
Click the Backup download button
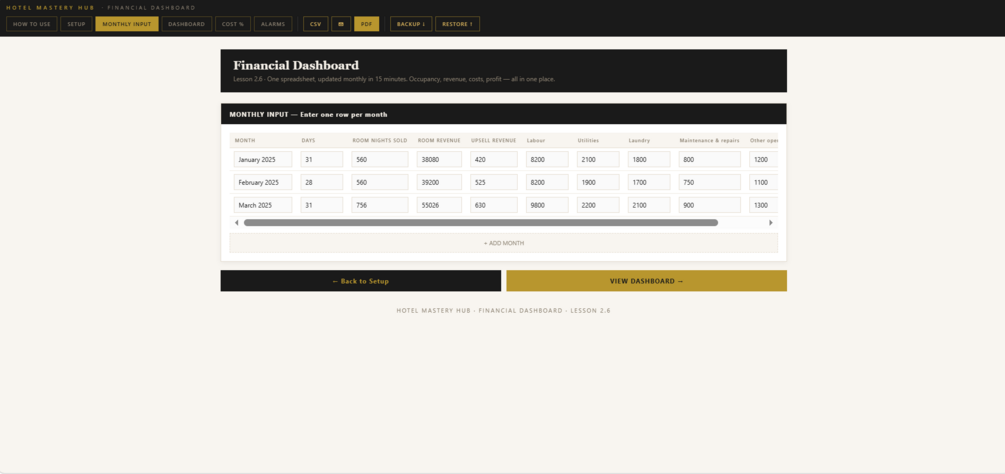pos(411,24)
